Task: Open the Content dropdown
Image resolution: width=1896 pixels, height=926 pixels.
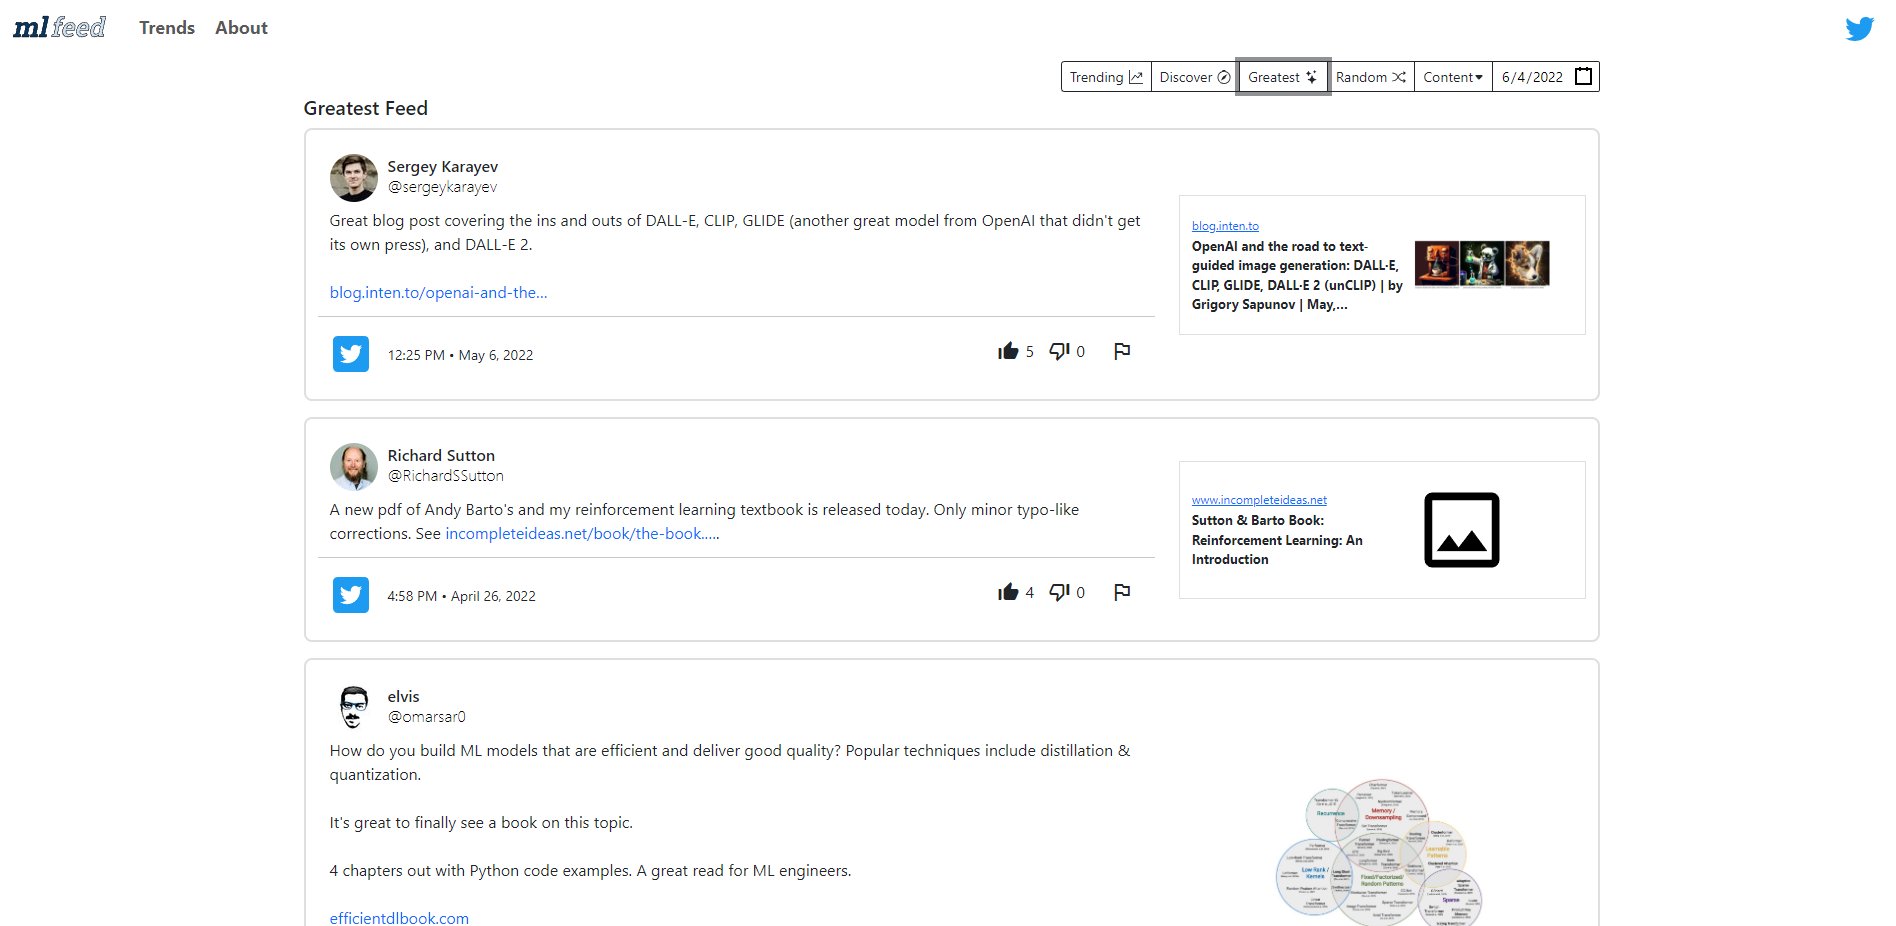Action: [x=1452, y=76]
